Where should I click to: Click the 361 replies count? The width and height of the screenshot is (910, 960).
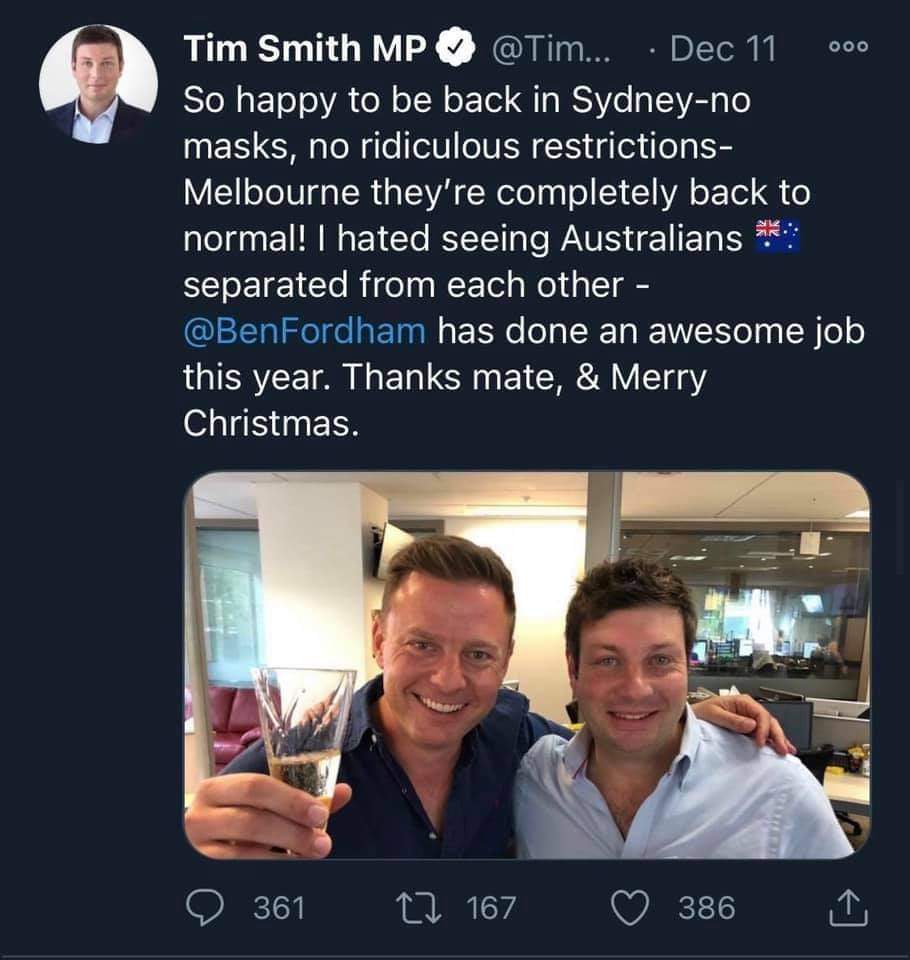point(278,907)
